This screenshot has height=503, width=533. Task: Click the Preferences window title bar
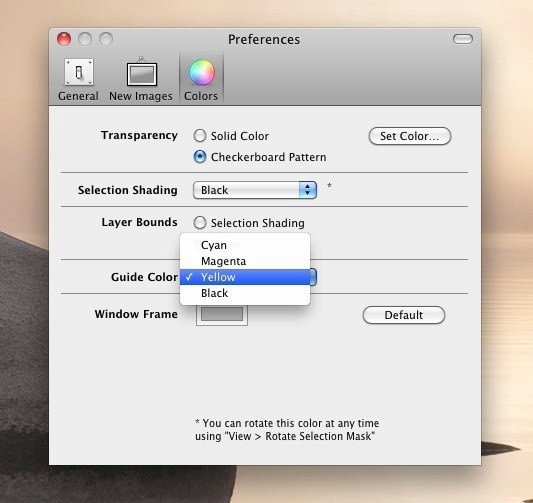264,39
